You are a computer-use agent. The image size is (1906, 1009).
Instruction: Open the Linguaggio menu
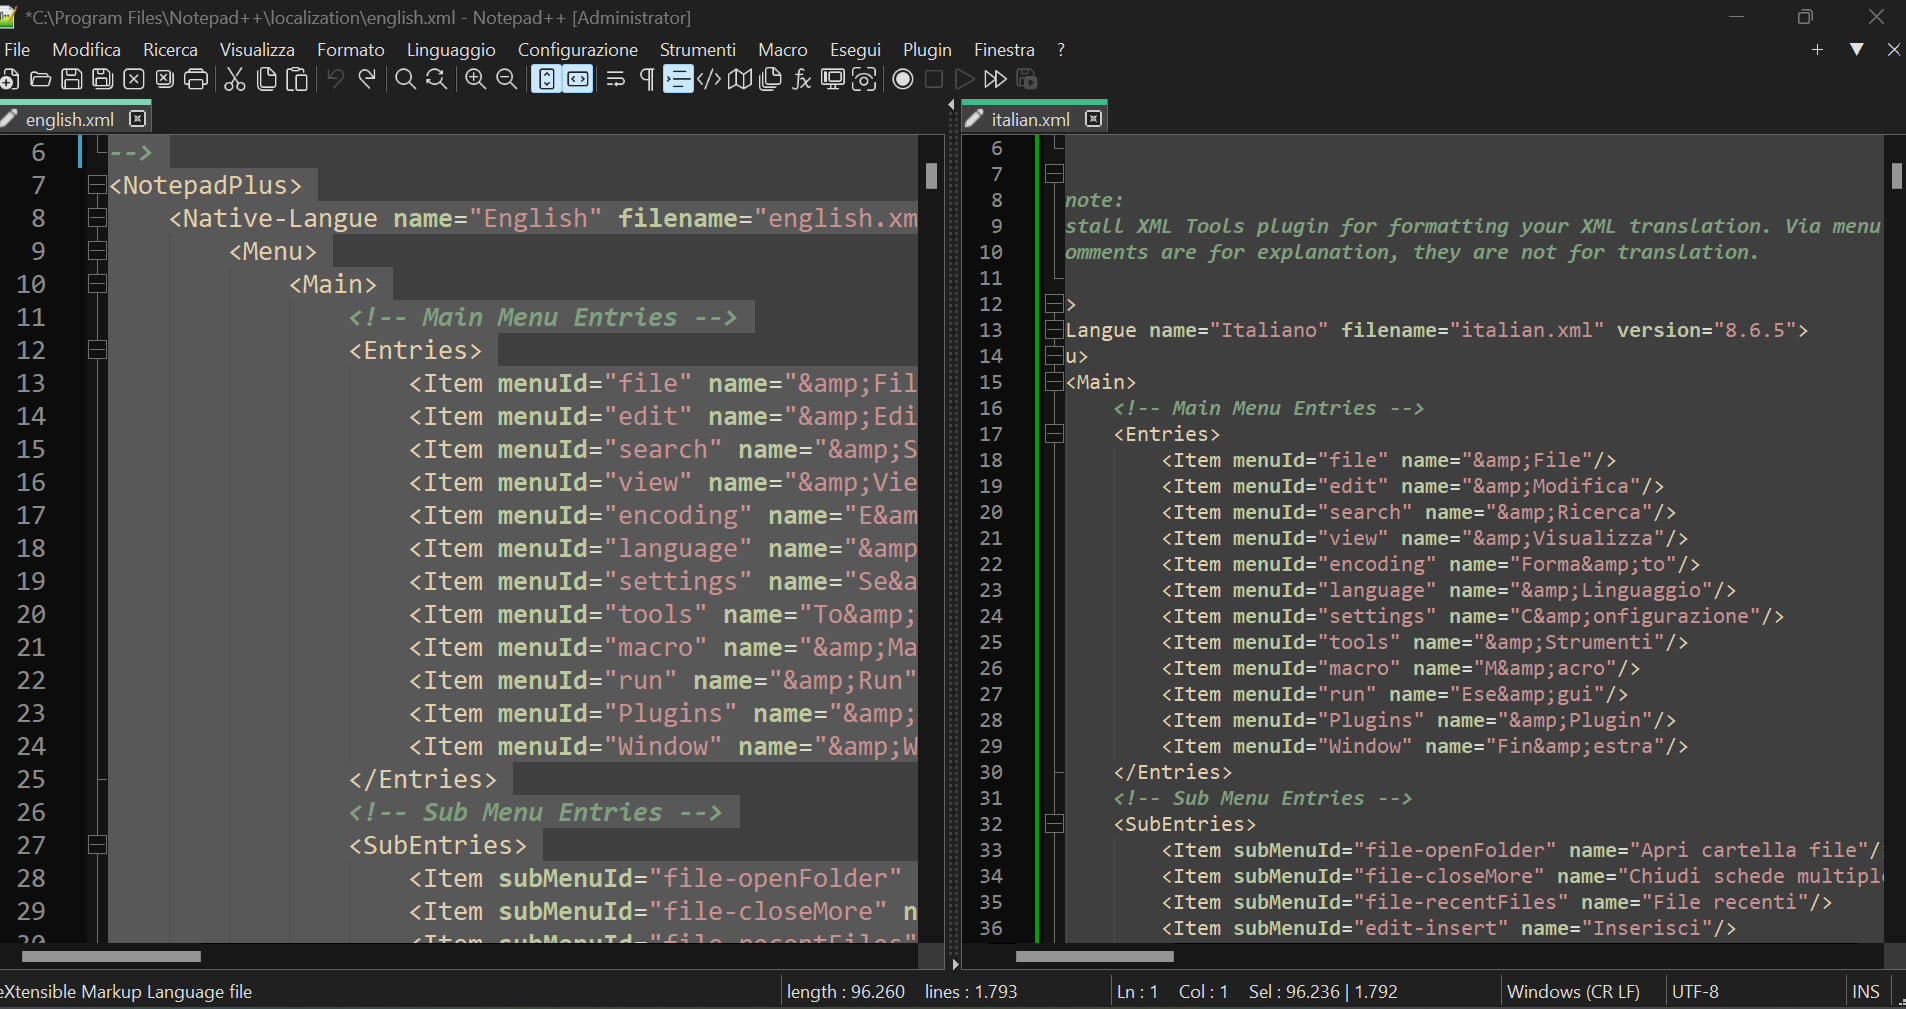tap(451, 50)
